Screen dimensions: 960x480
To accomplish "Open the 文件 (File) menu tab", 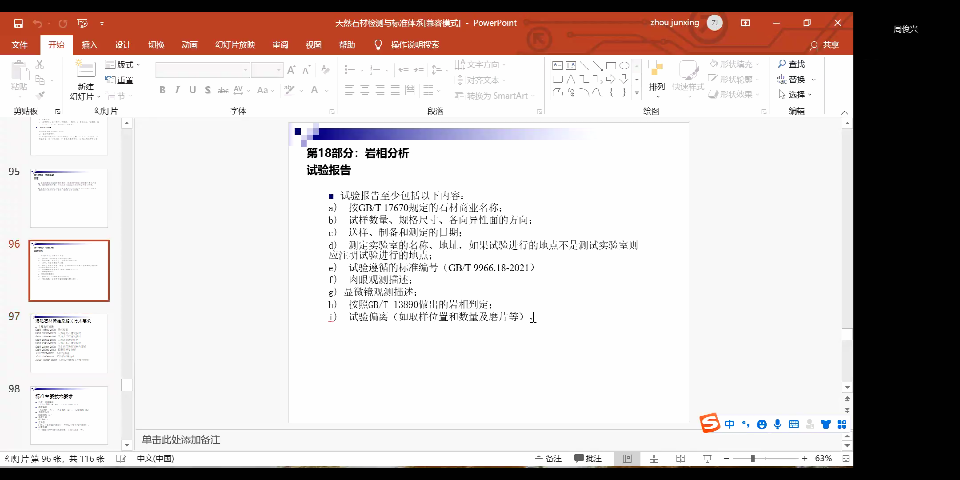I will pos(20,45).
